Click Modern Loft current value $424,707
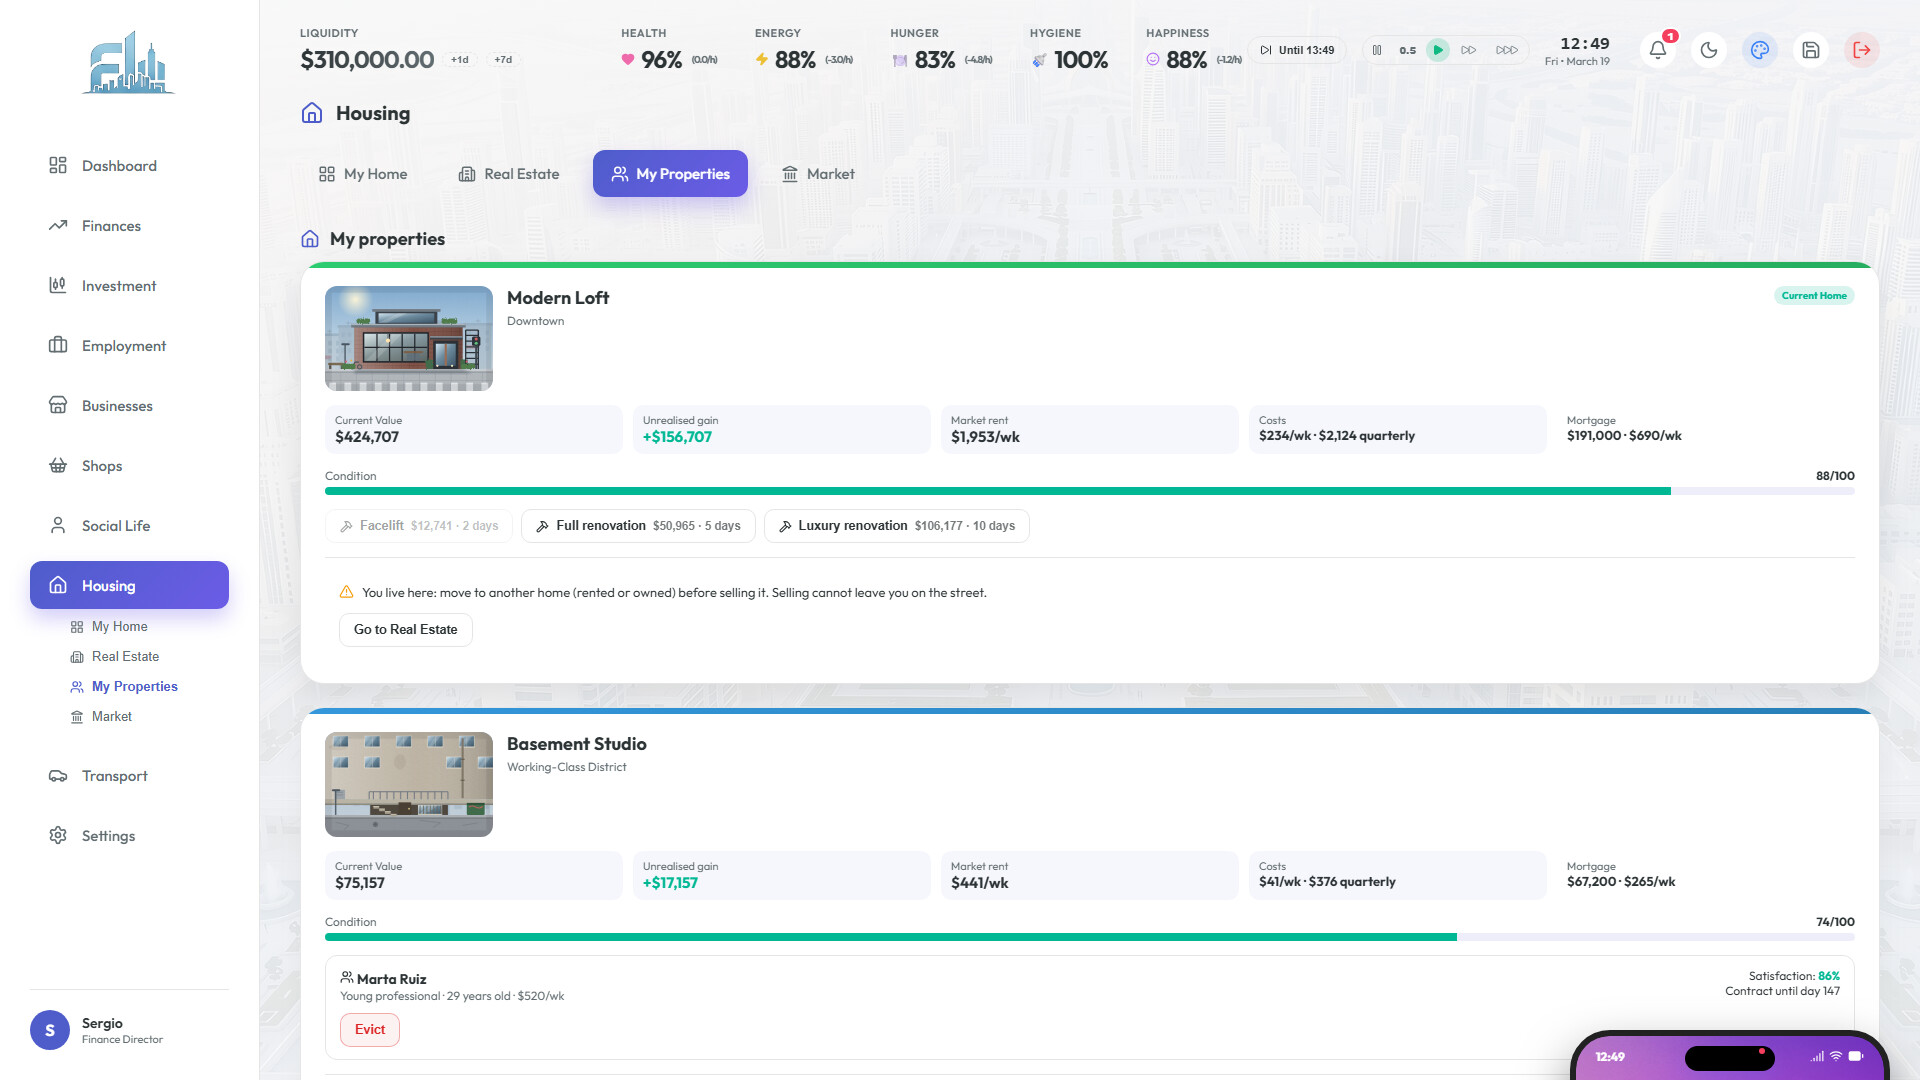This screenshot has width=1920, height=1080. pos(367,437)
